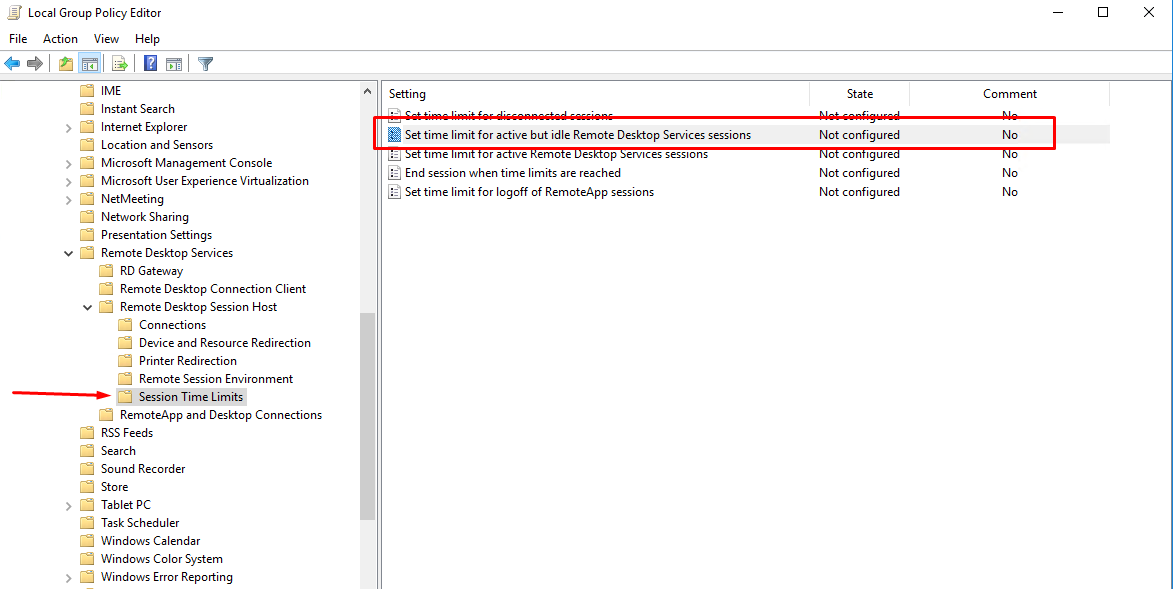Select 'End session when time limits are reached'
Viewport: 1173px width, 589px height.
tap(512, 173)
